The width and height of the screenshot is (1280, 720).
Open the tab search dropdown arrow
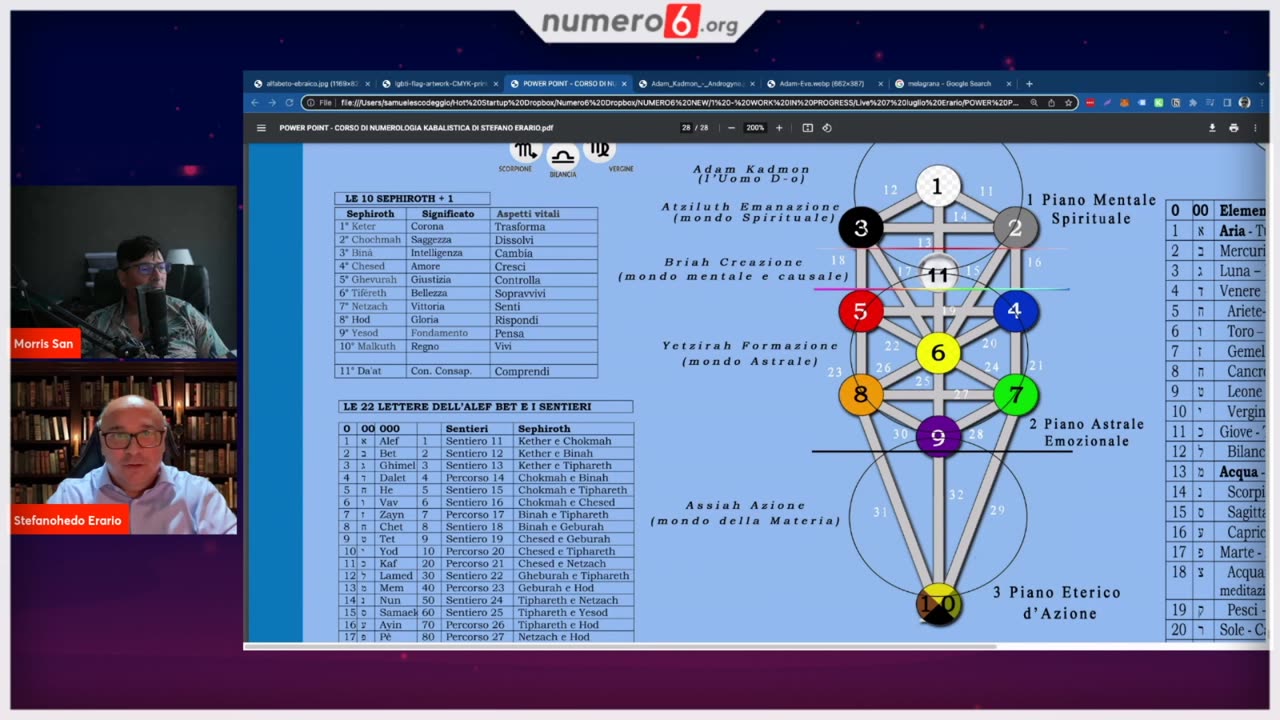click(1262, 84)
